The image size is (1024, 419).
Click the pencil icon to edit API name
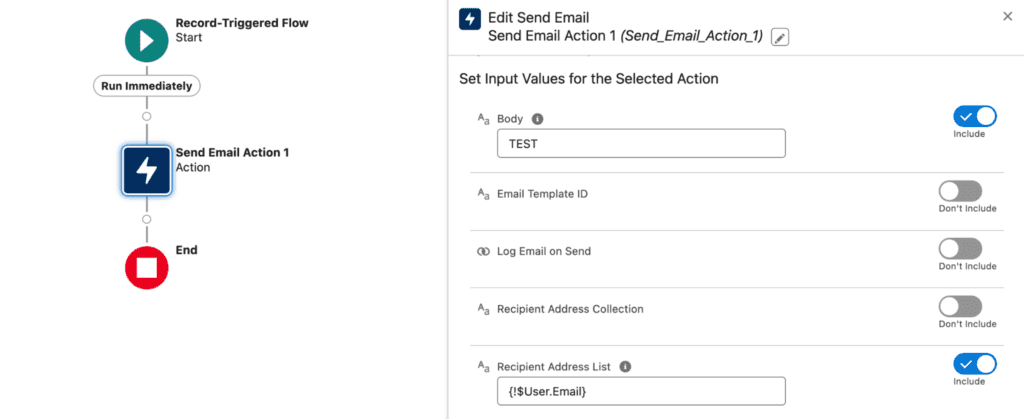point(780,37)
